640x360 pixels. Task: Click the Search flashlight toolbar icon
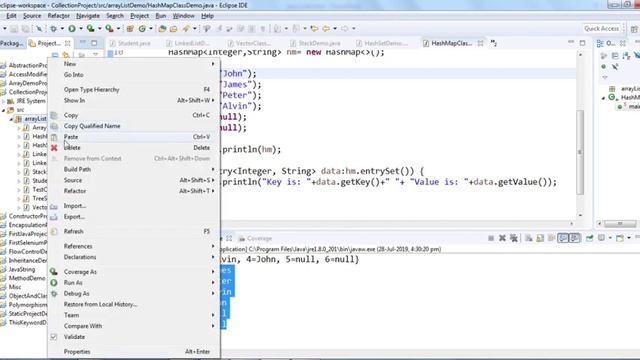click(x=186, y=29)
